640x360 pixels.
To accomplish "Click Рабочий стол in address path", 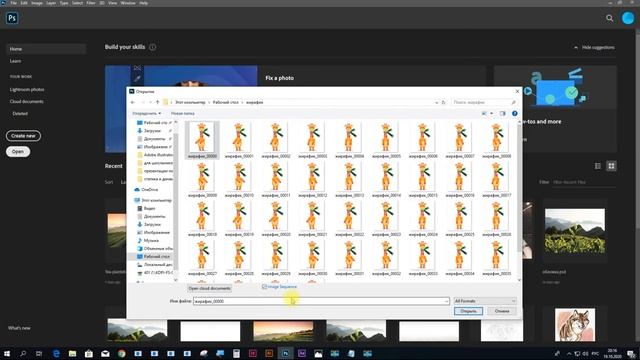I will 225,102.
